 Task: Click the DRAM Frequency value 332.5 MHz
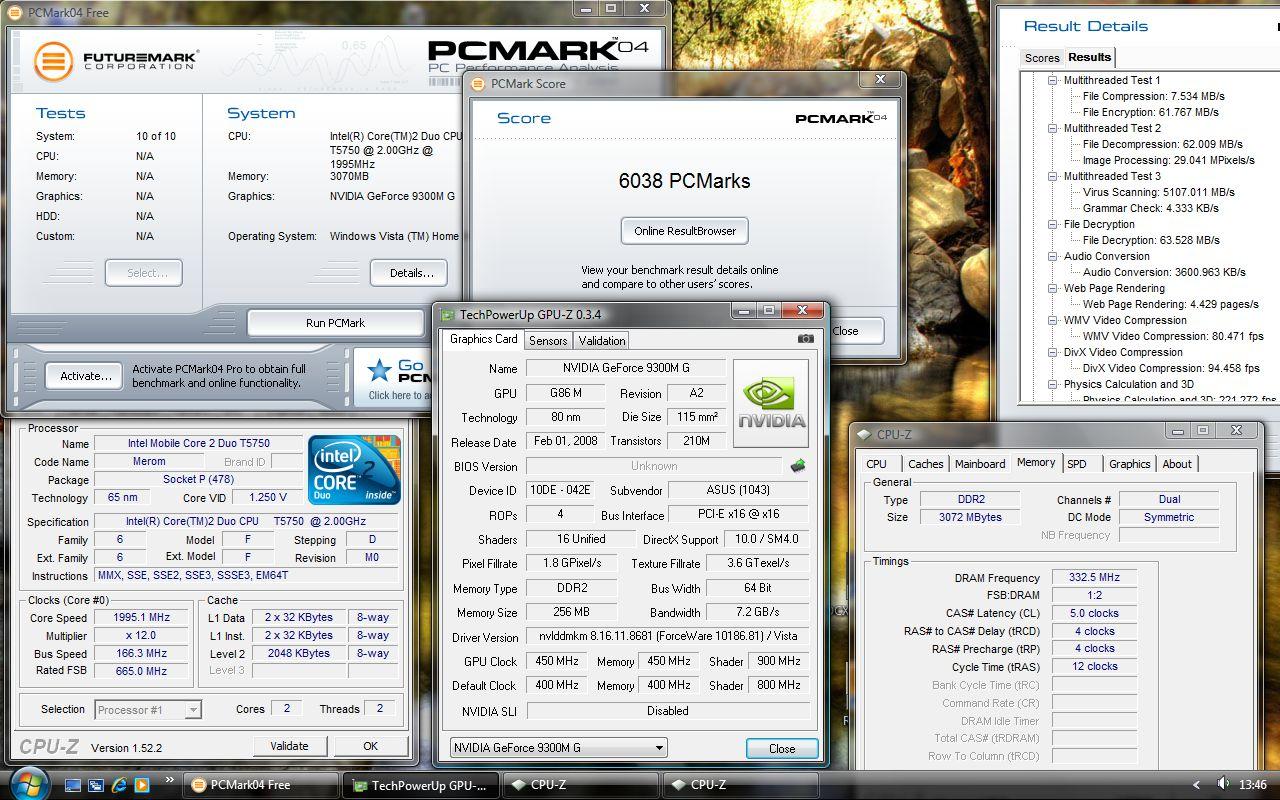1094,577
